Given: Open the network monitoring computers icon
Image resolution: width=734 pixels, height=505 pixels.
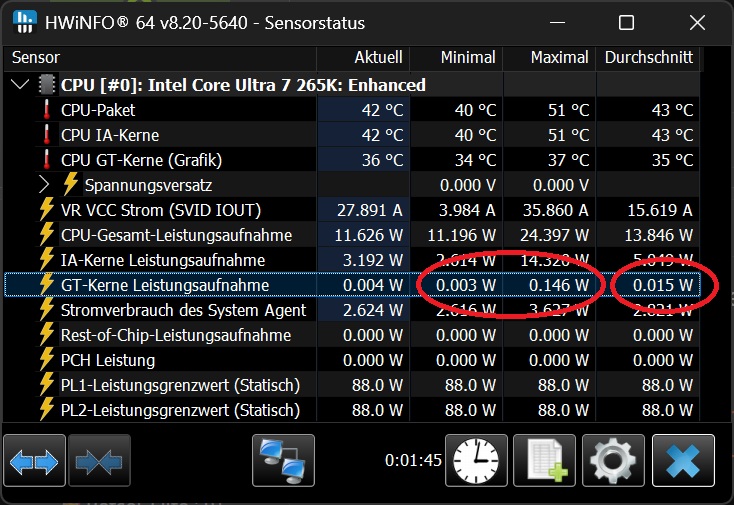Looking at the screenshot, I should (283, 461).
